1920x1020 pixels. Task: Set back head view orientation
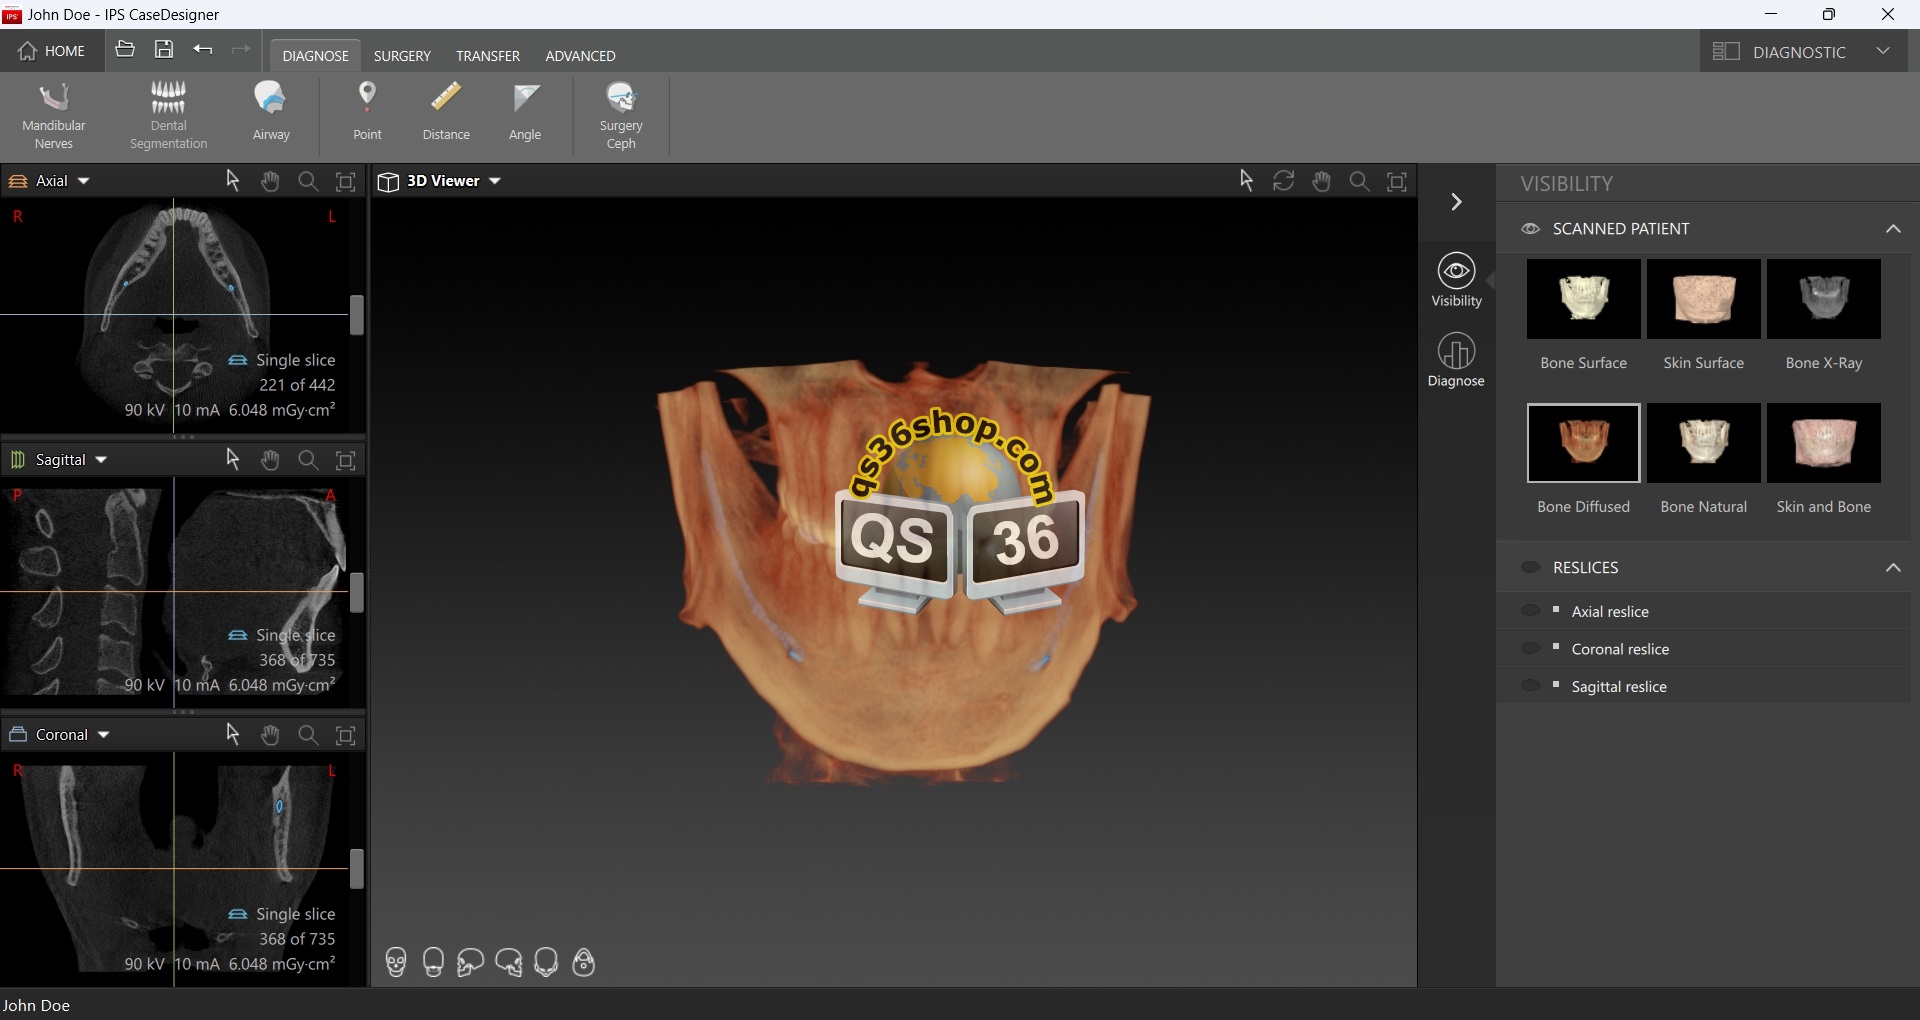click(433, 963)
